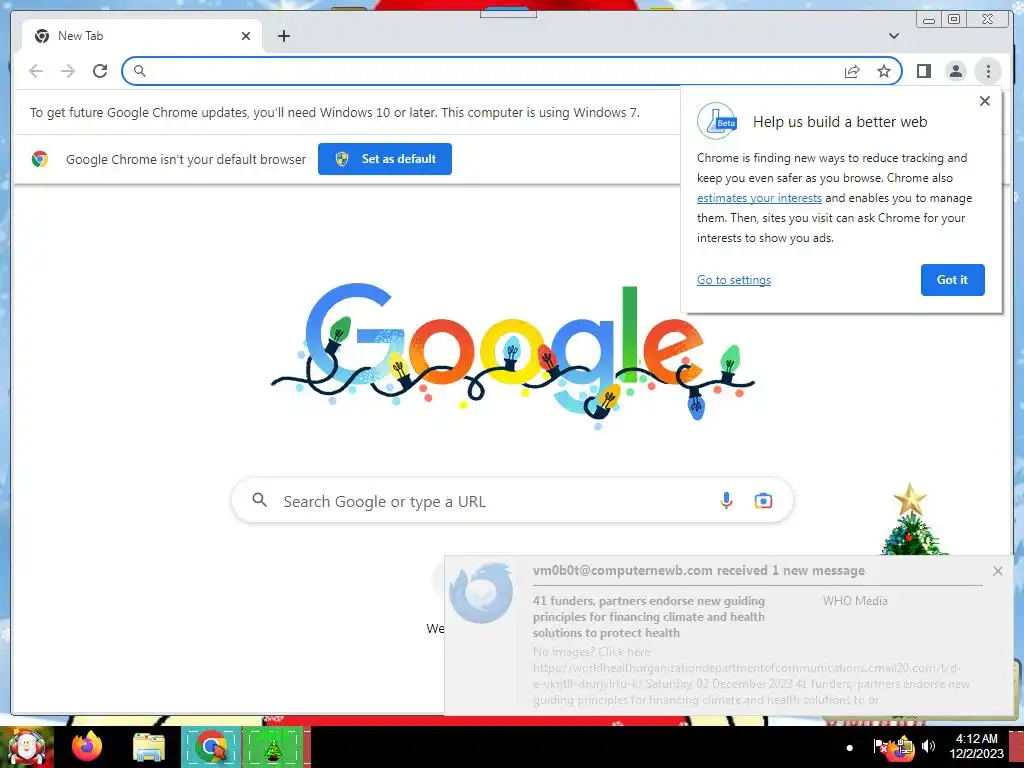Click the browser back arrow
Viewport: 1024px width, 768px height.
click(36, 71)
